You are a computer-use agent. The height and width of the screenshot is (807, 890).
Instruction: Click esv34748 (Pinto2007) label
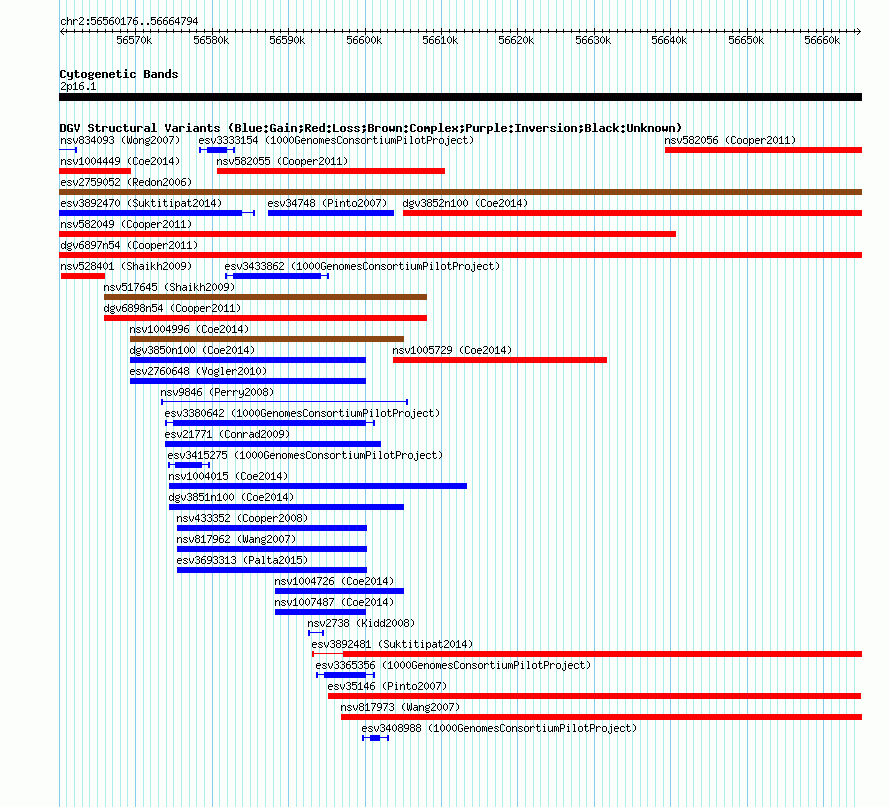328,203
